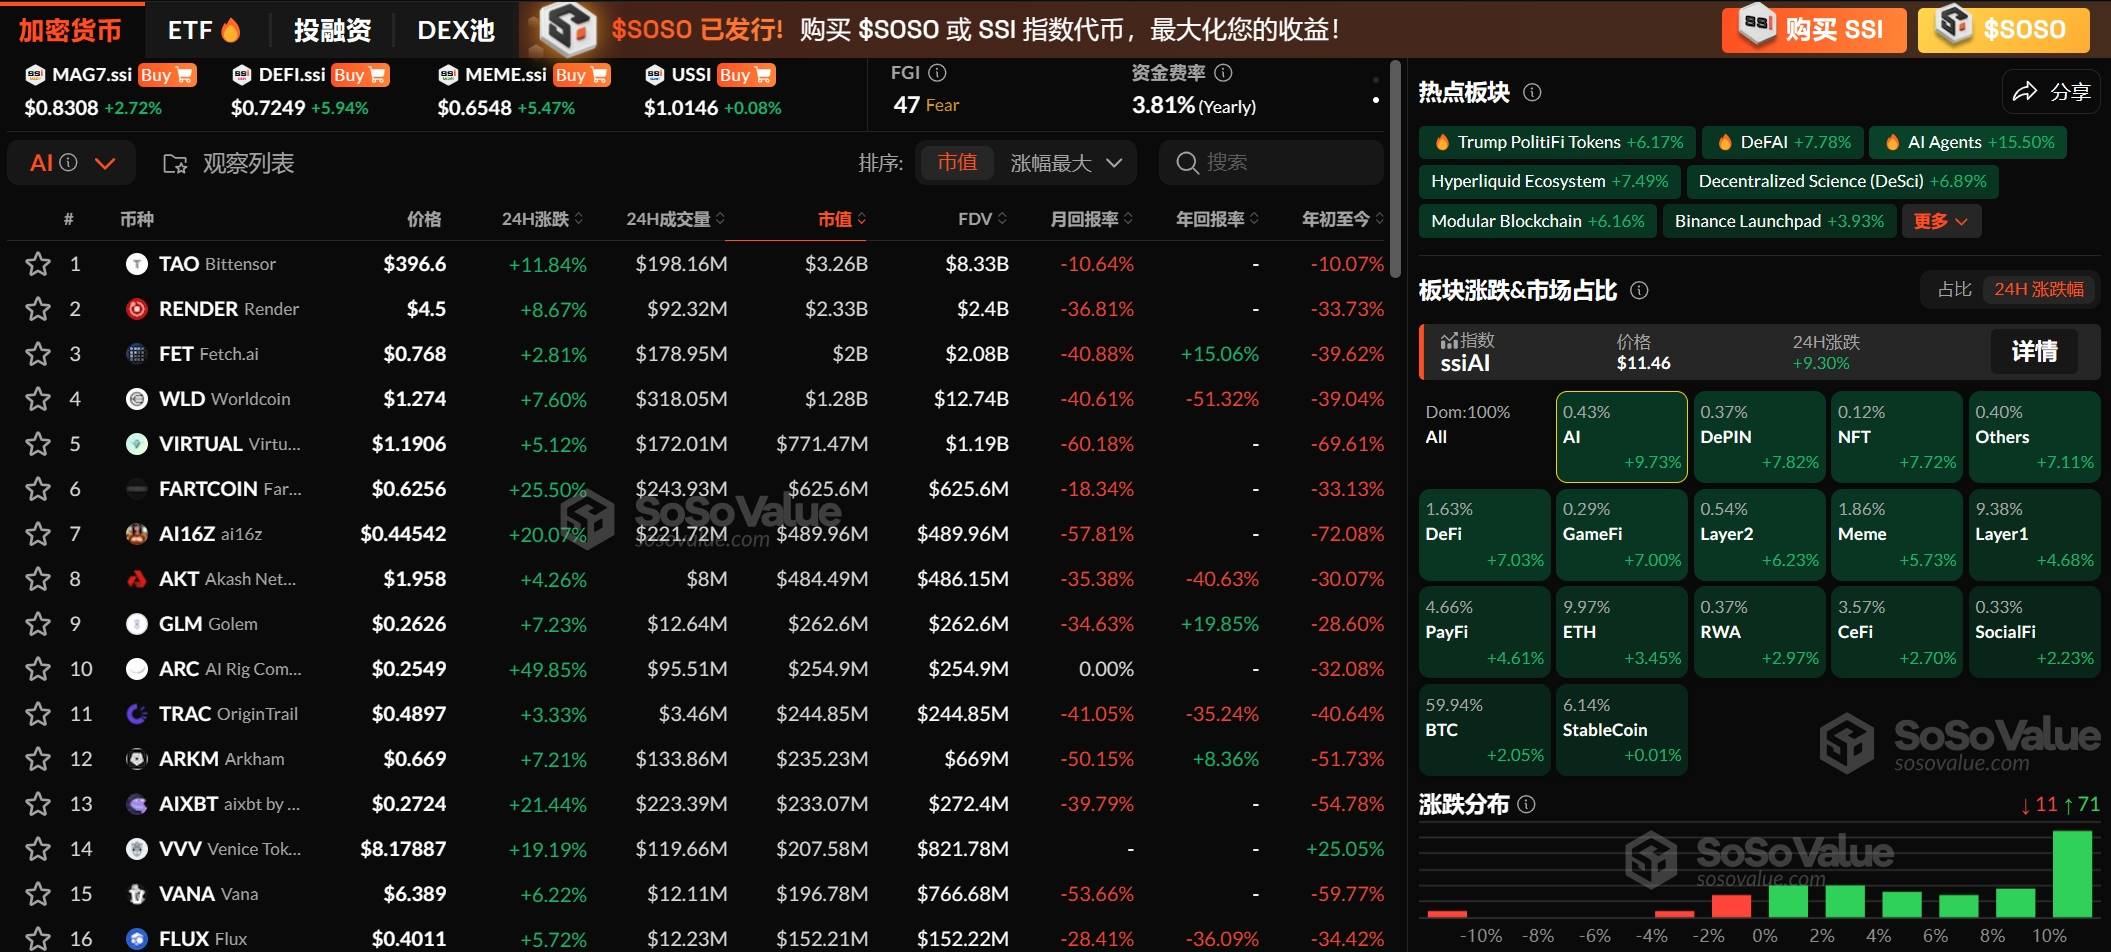The image size is (2111, 952).
Task: Buy DEFI.ssi cart button
Action: click(x=360, y=75)
